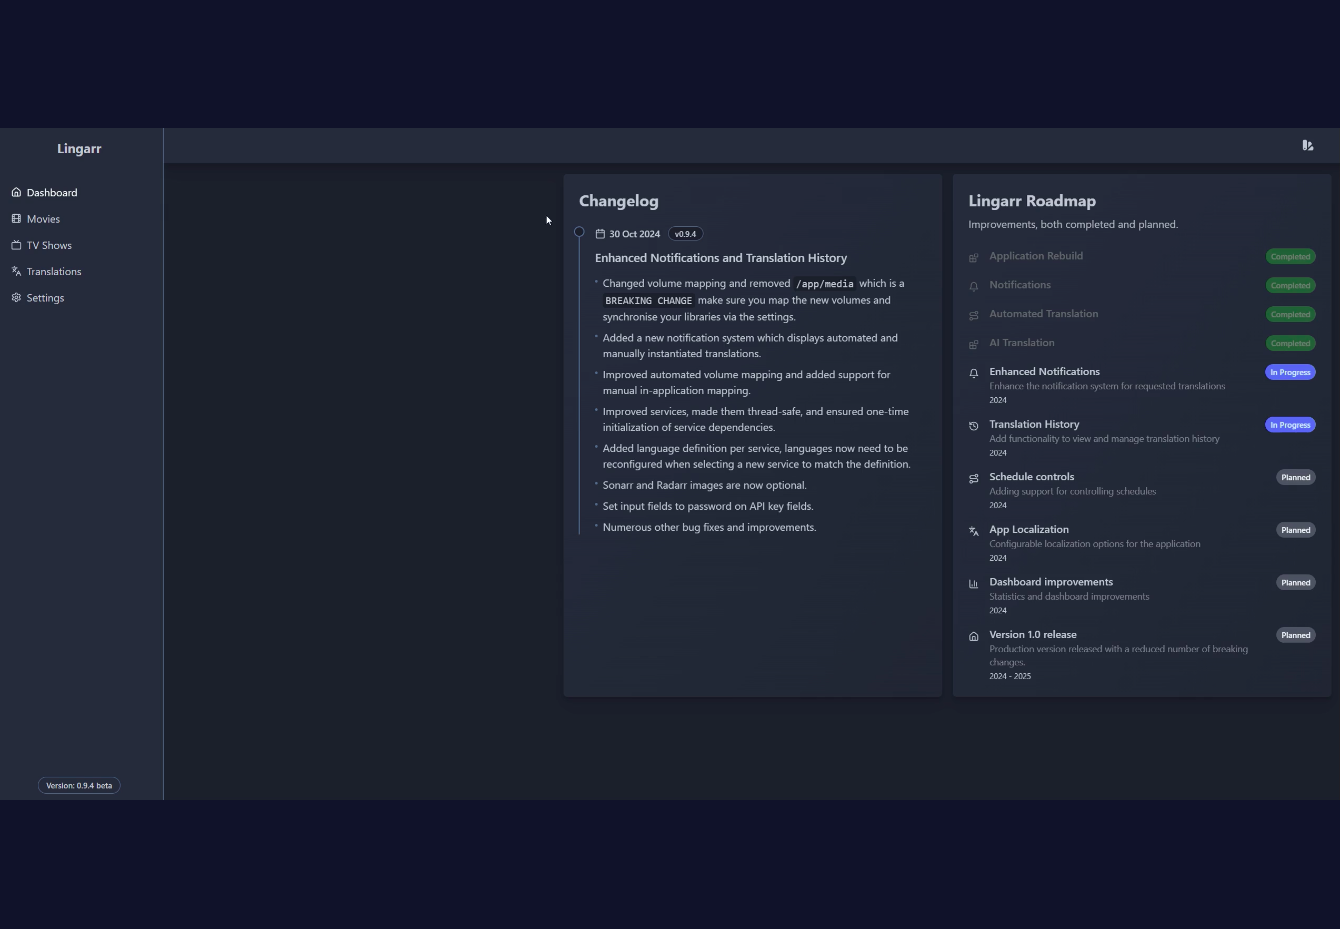Open the Dashboard page in the sidebar

pyautogui.click(x=45, y=192)
